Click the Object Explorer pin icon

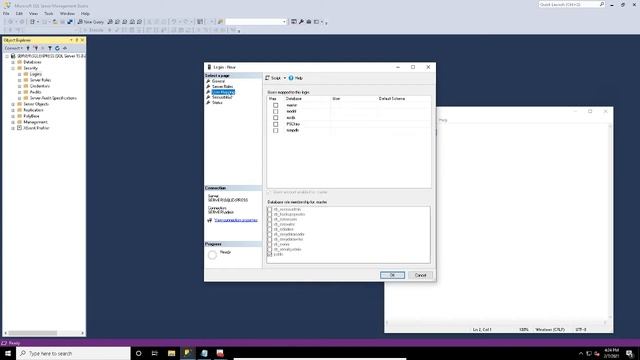77,40
